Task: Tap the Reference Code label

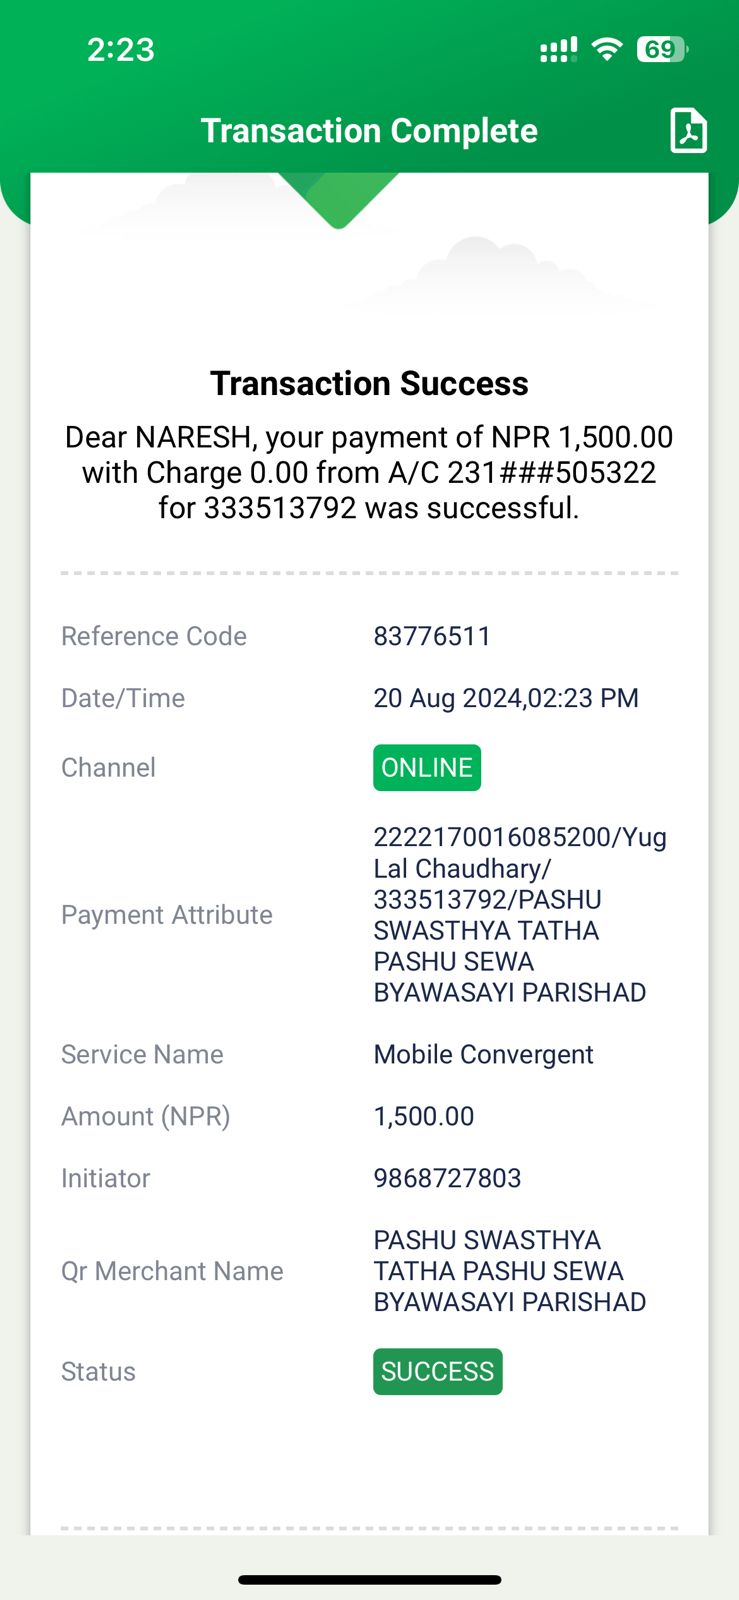Action: coord(154,636)
